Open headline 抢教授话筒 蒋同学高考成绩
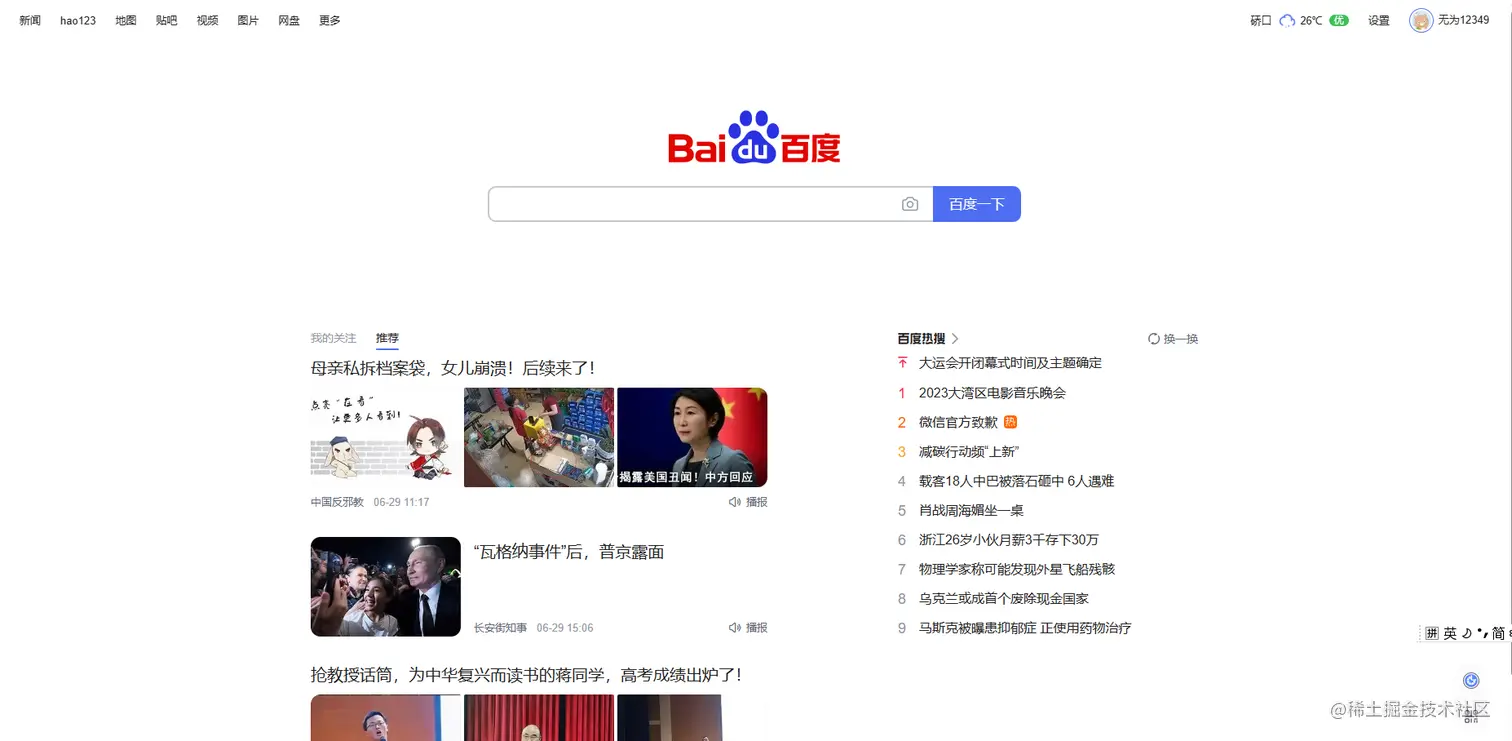Viewport: 1512px width, 741px height. click(x=526, y=675)
